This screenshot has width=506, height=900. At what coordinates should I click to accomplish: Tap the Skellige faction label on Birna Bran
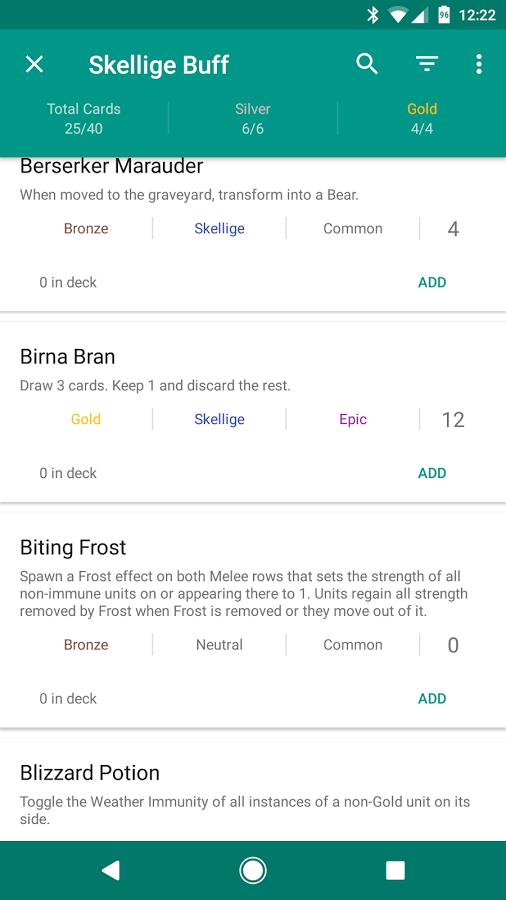(x=219, y=420)
